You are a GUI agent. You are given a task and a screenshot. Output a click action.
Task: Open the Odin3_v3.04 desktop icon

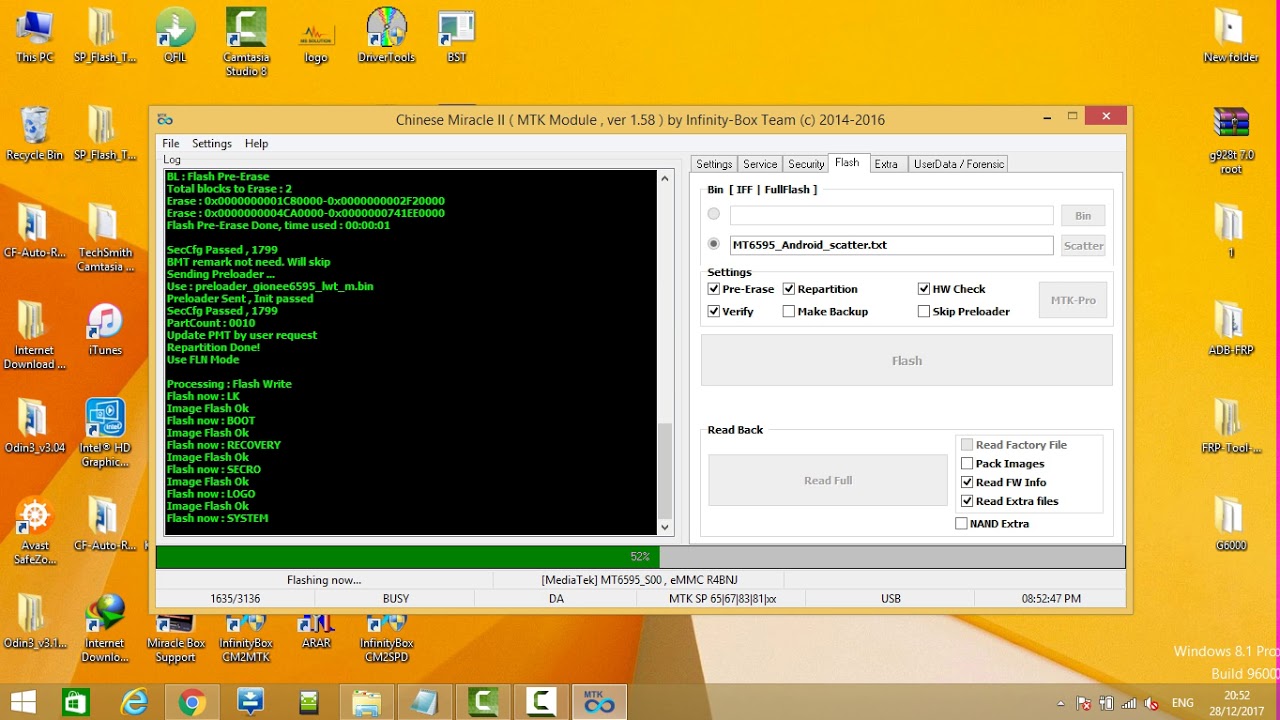(34, 426)
